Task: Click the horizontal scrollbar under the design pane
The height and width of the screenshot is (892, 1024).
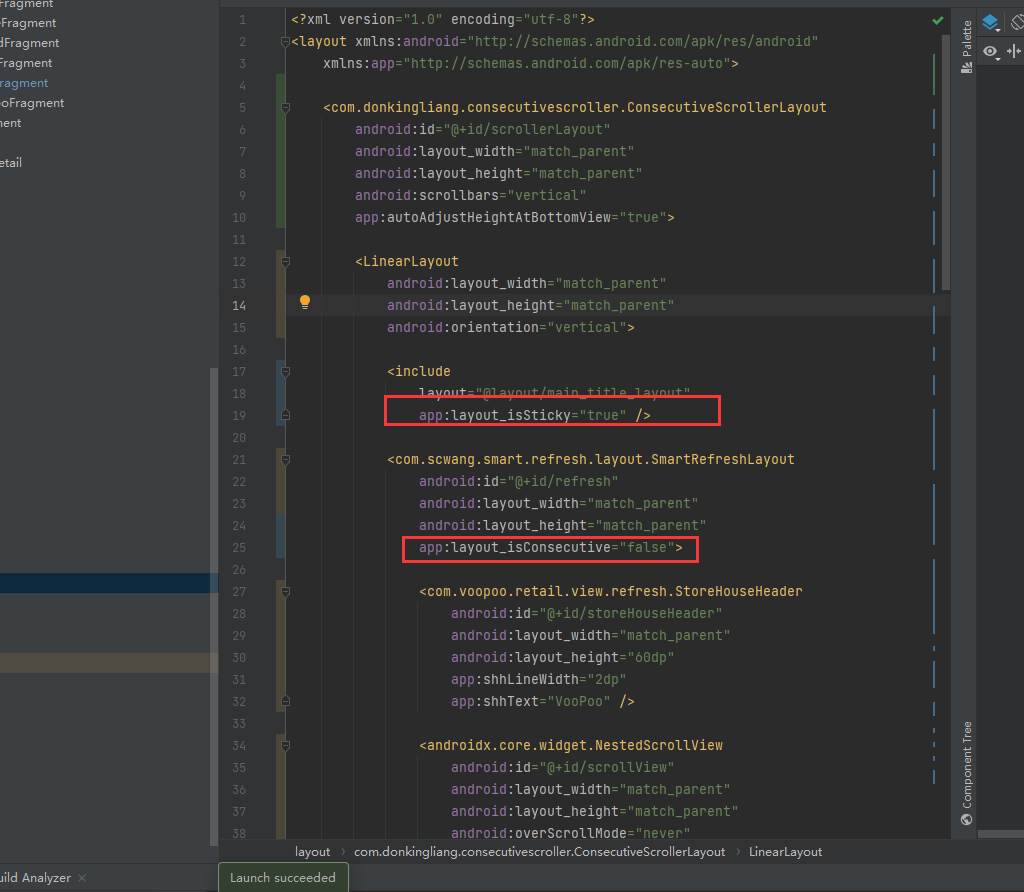Action: coord(1000,834)
